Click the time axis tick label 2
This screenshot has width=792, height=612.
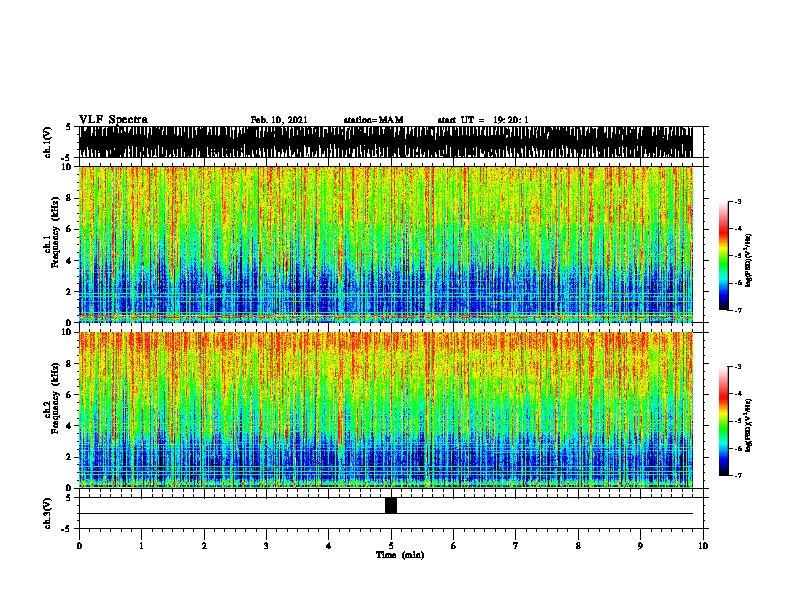[204, 546]
